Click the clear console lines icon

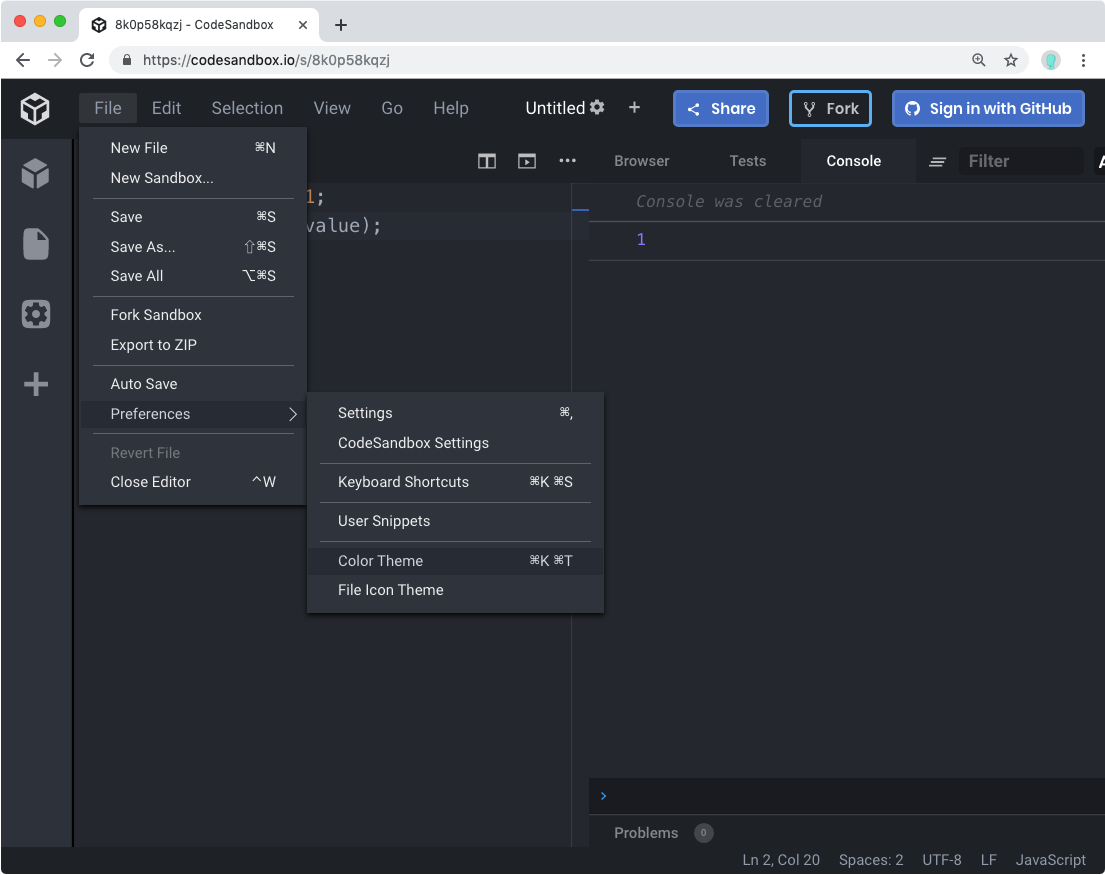click(937, 162)
